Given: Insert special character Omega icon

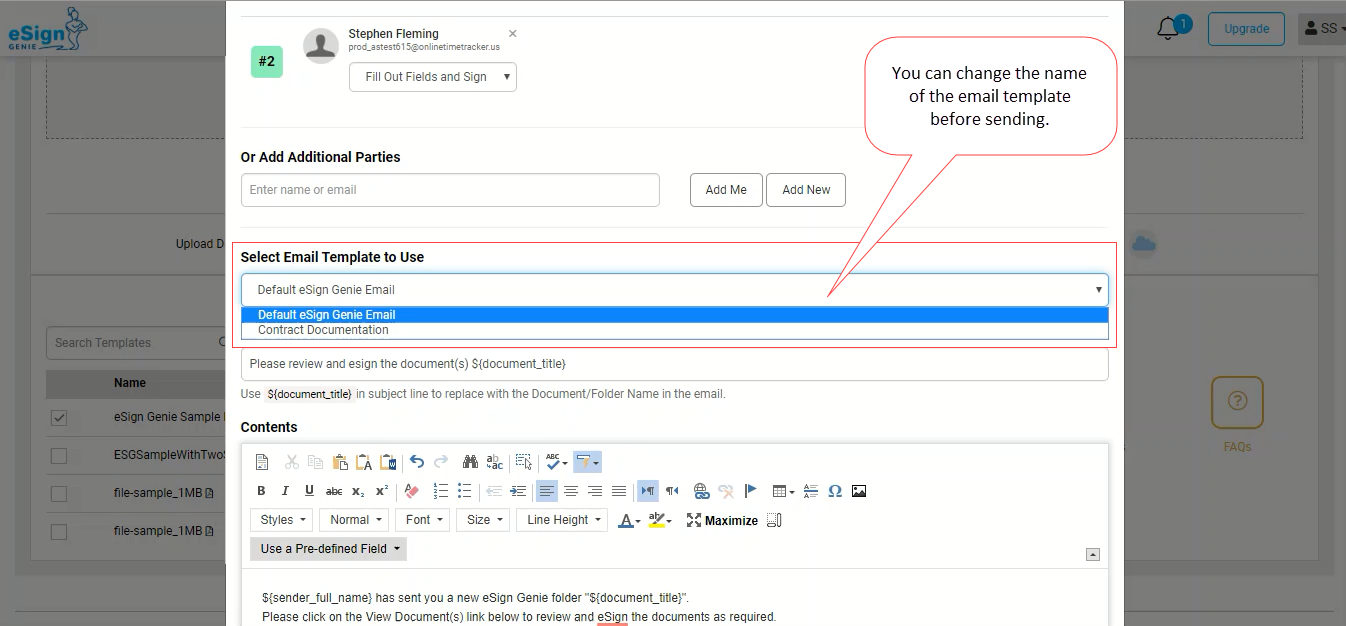Looking at the screenshot, I should [x=835, y=491].
